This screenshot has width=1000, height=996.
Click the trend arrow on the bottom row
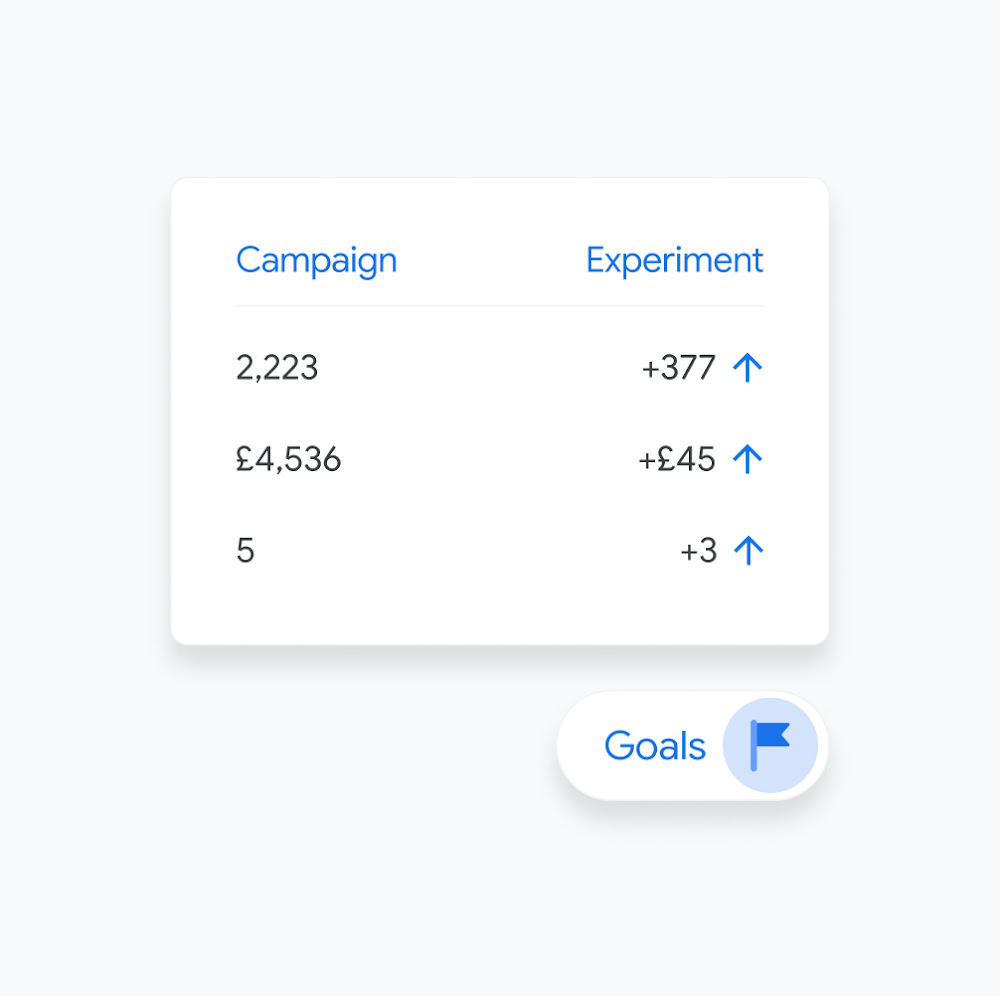pos(748,550)
